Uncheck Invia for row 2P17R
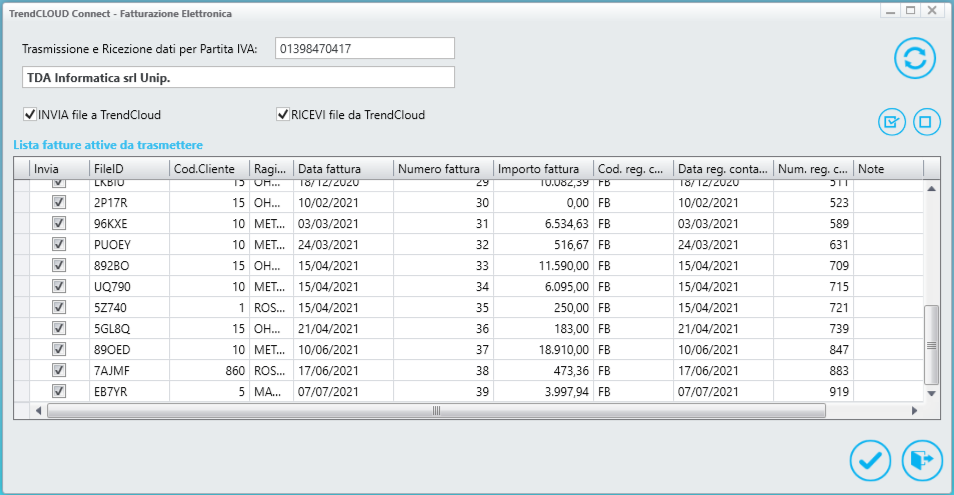 (59, 202)
